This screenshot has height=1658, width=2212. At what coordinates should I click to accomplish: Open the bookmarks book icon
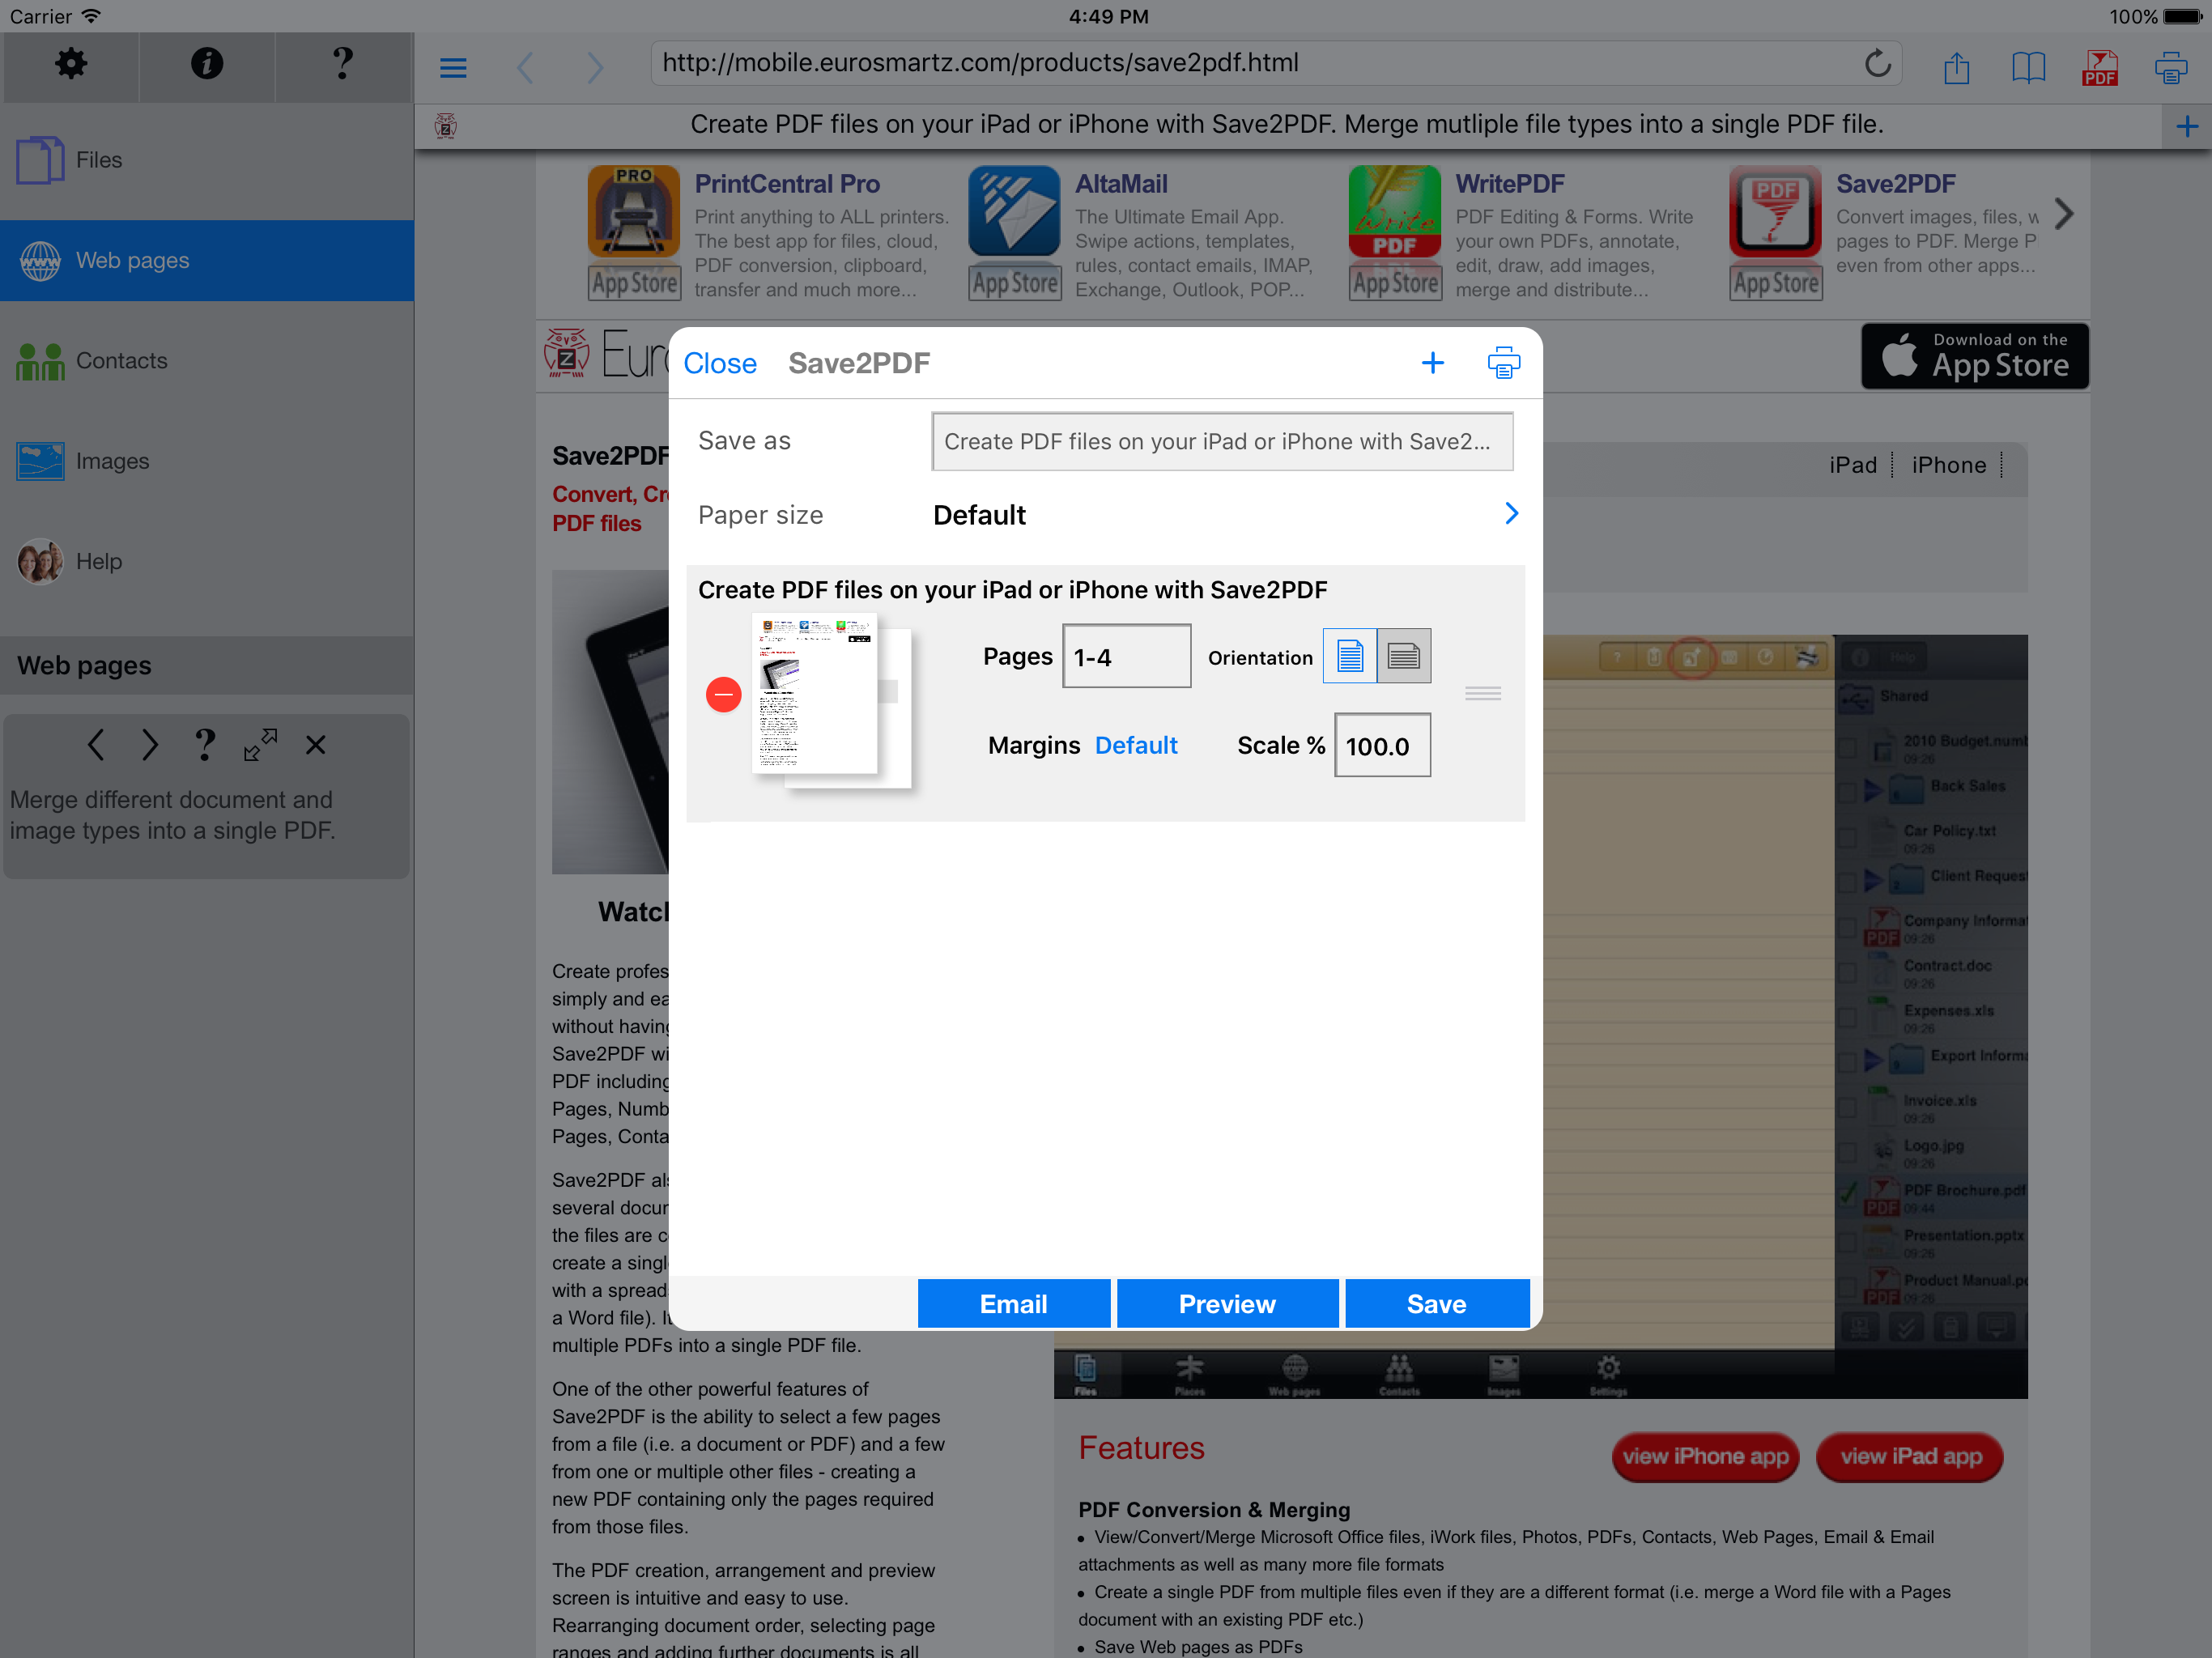[x=2028, y=67]
